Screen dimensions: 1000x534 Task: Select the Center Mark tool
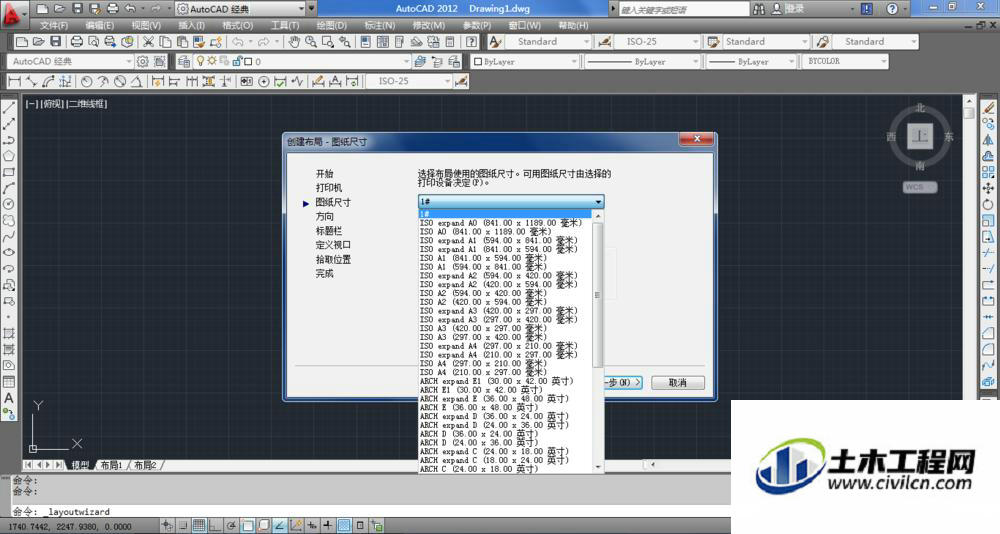point(263,81)
